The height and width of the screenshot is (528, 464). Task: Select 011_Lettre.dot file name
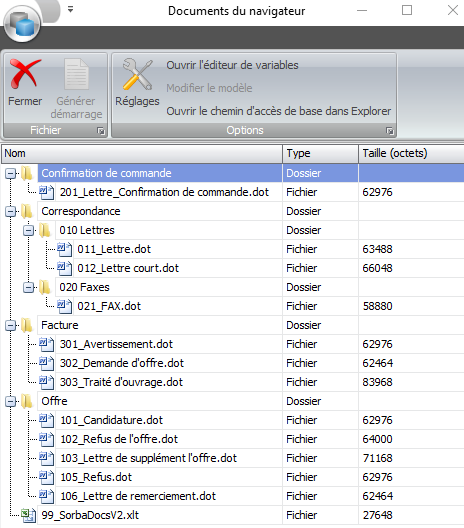114,249
